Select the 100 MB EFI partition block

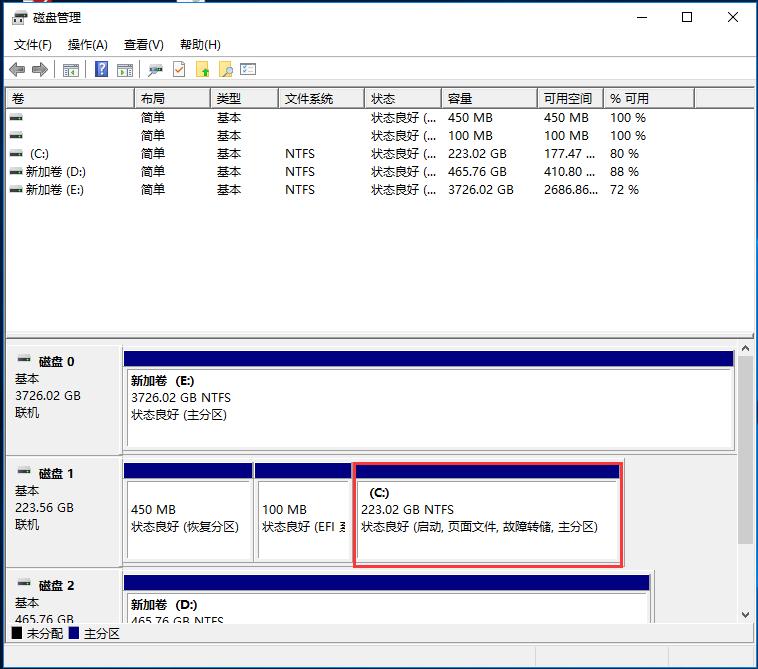[303, 512]
